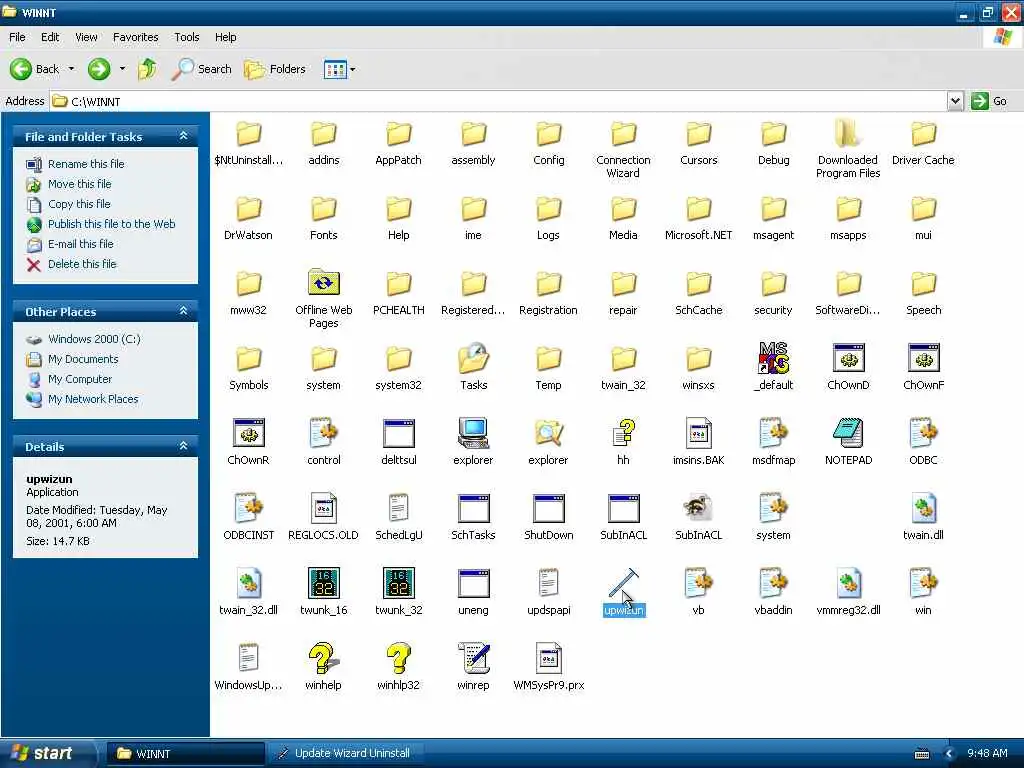This screenshot has height=768, width=1024.
Task: Open My Network Places link
Action: [93, 399]
